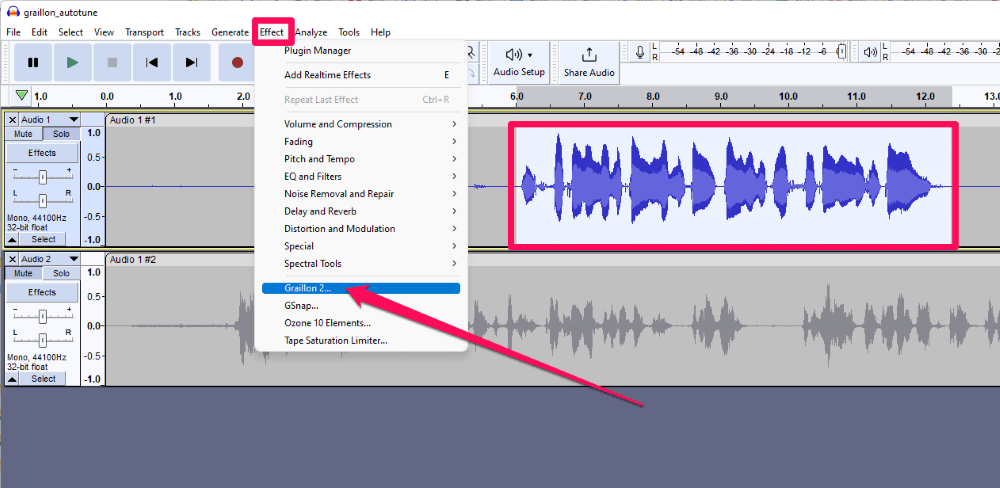Open the Select menu

point(71,32)
